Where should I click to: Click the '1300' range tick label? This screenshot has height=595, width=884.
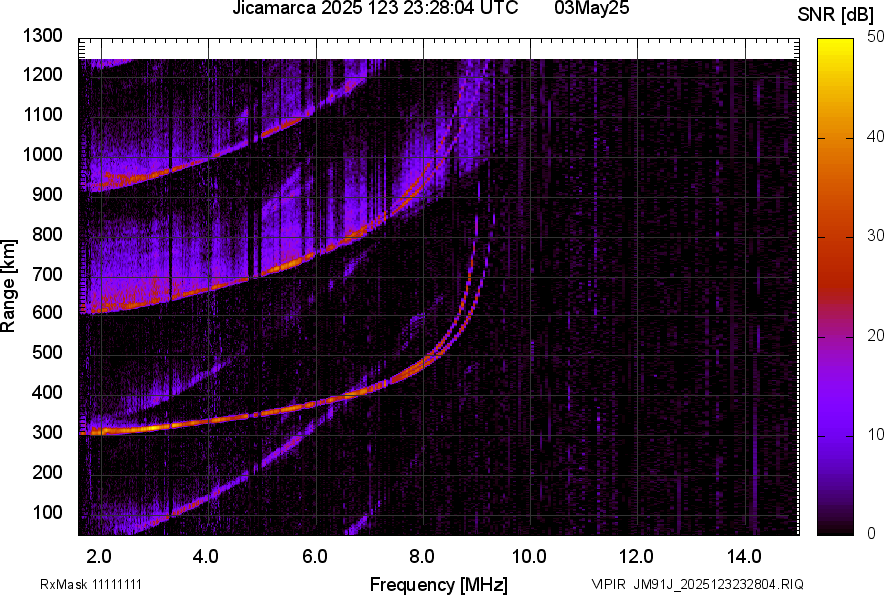pos(42,36)
